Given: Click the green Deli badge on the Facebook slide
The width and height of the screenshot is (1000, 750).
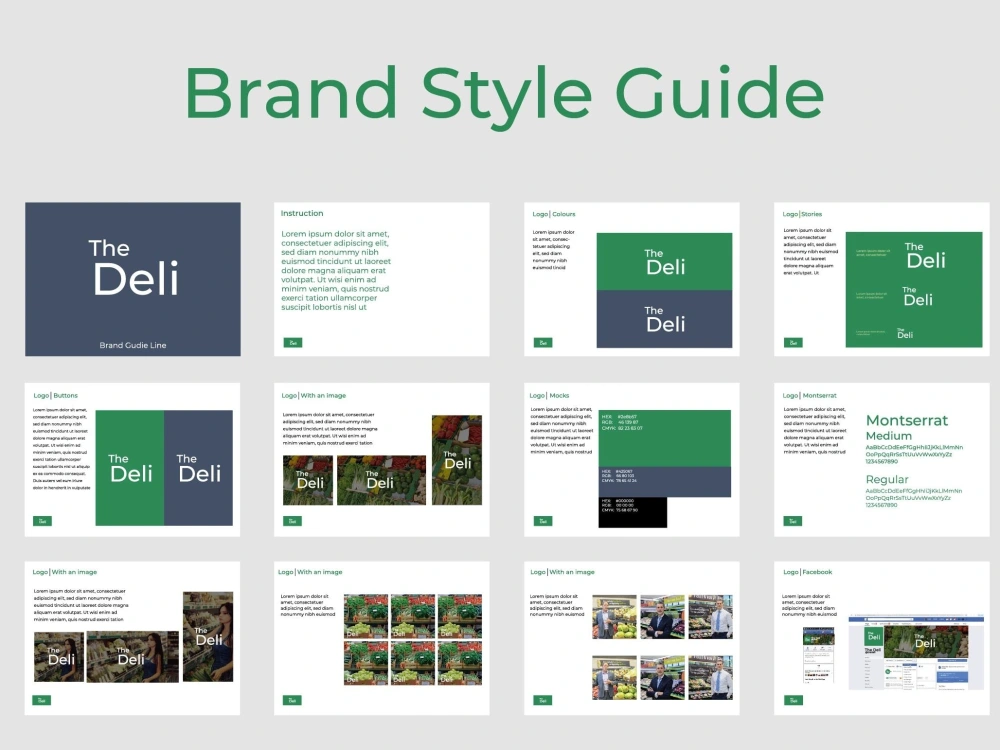Looking at the screenshot, I should pyautogui.click(x=794, y=700).
